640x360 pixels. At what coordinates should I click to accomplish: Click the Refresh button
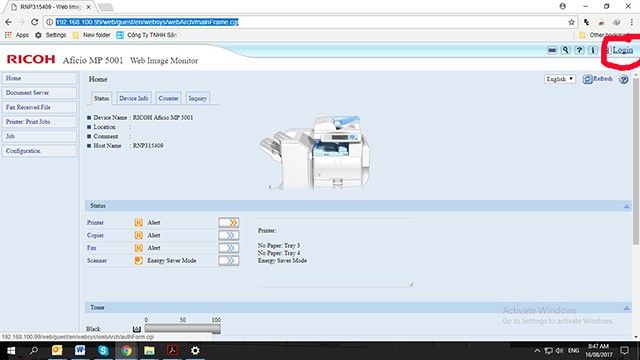[x=598, y=79]
